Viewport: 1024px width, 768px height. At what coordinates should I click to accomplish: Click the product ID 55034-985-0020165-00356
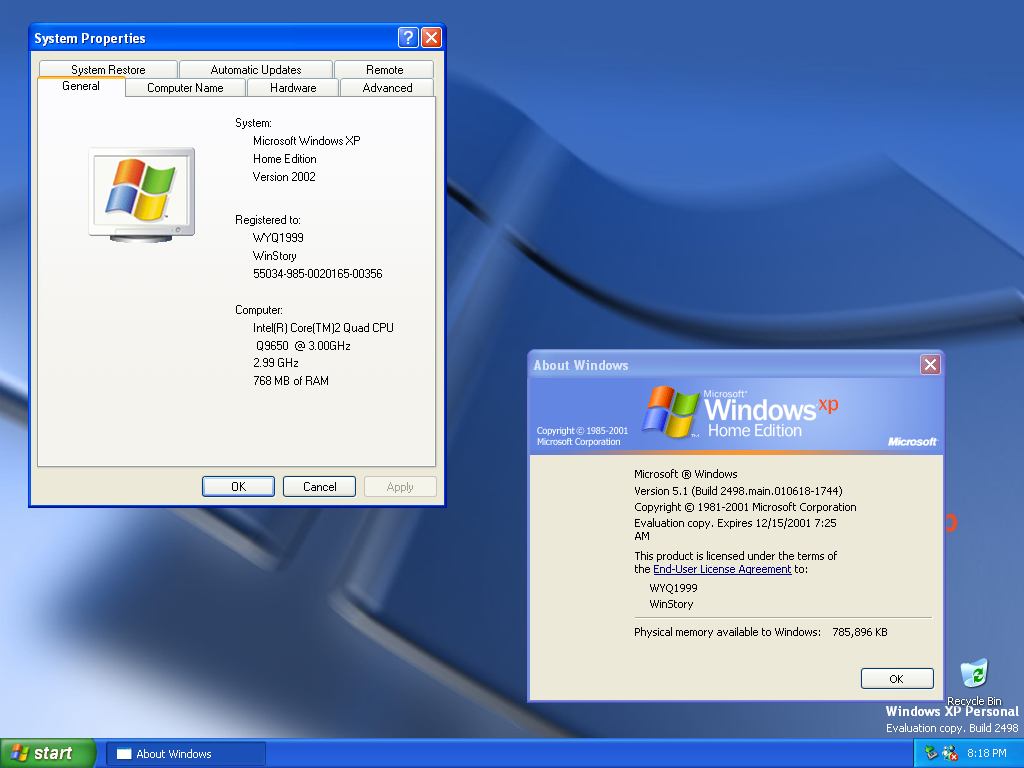[317, 274]
